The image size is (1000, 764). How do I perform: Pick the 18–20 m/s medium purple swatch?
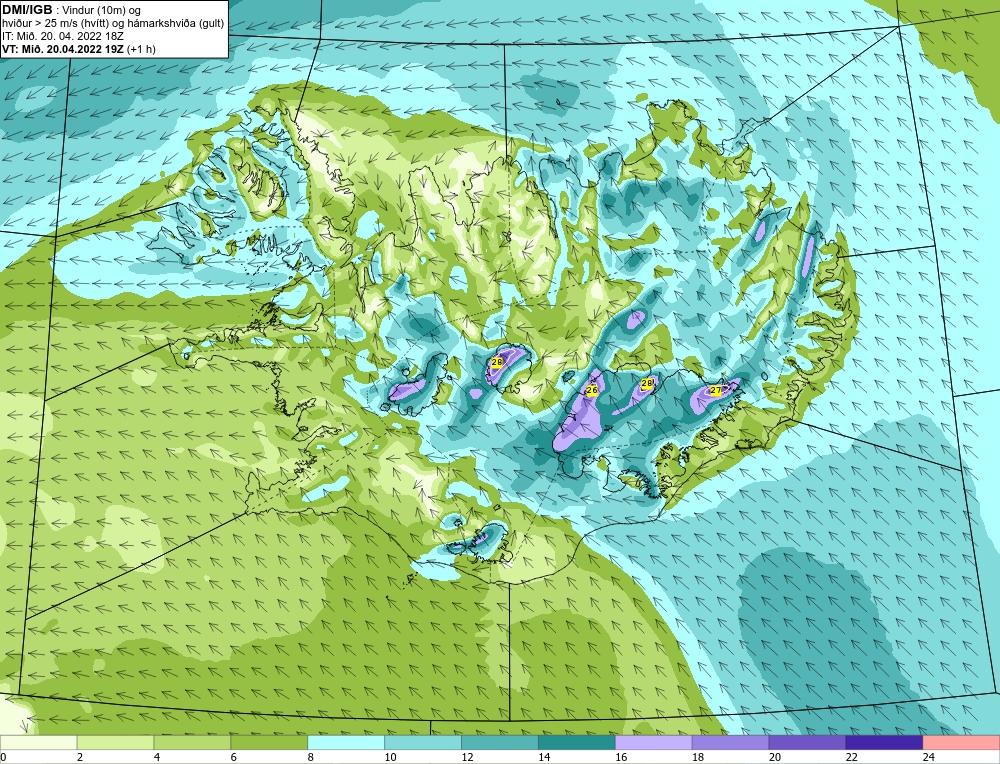[730, 743]
